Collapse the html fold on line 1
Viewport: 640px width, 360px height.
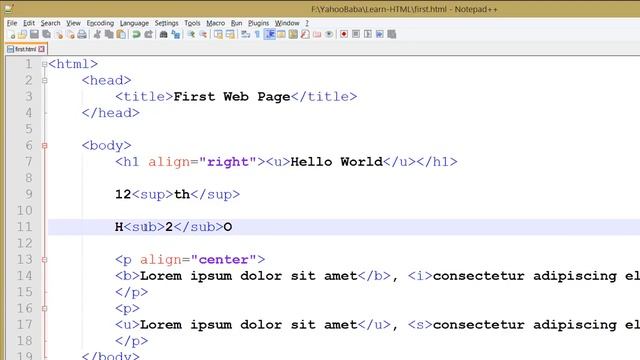pos(44,64)
